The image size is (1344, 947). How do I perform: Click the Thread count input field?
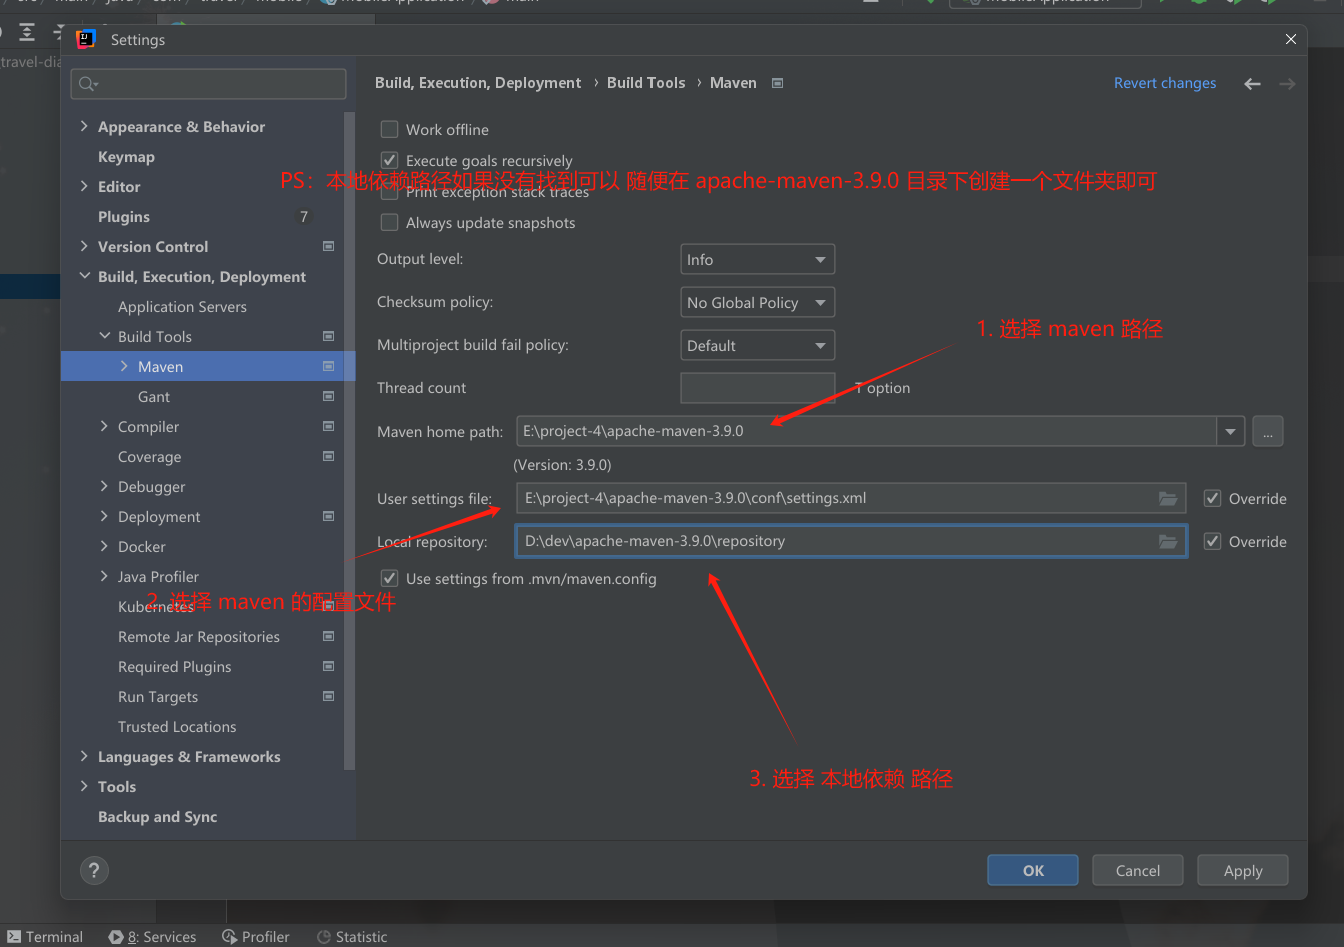click(757, 388)
